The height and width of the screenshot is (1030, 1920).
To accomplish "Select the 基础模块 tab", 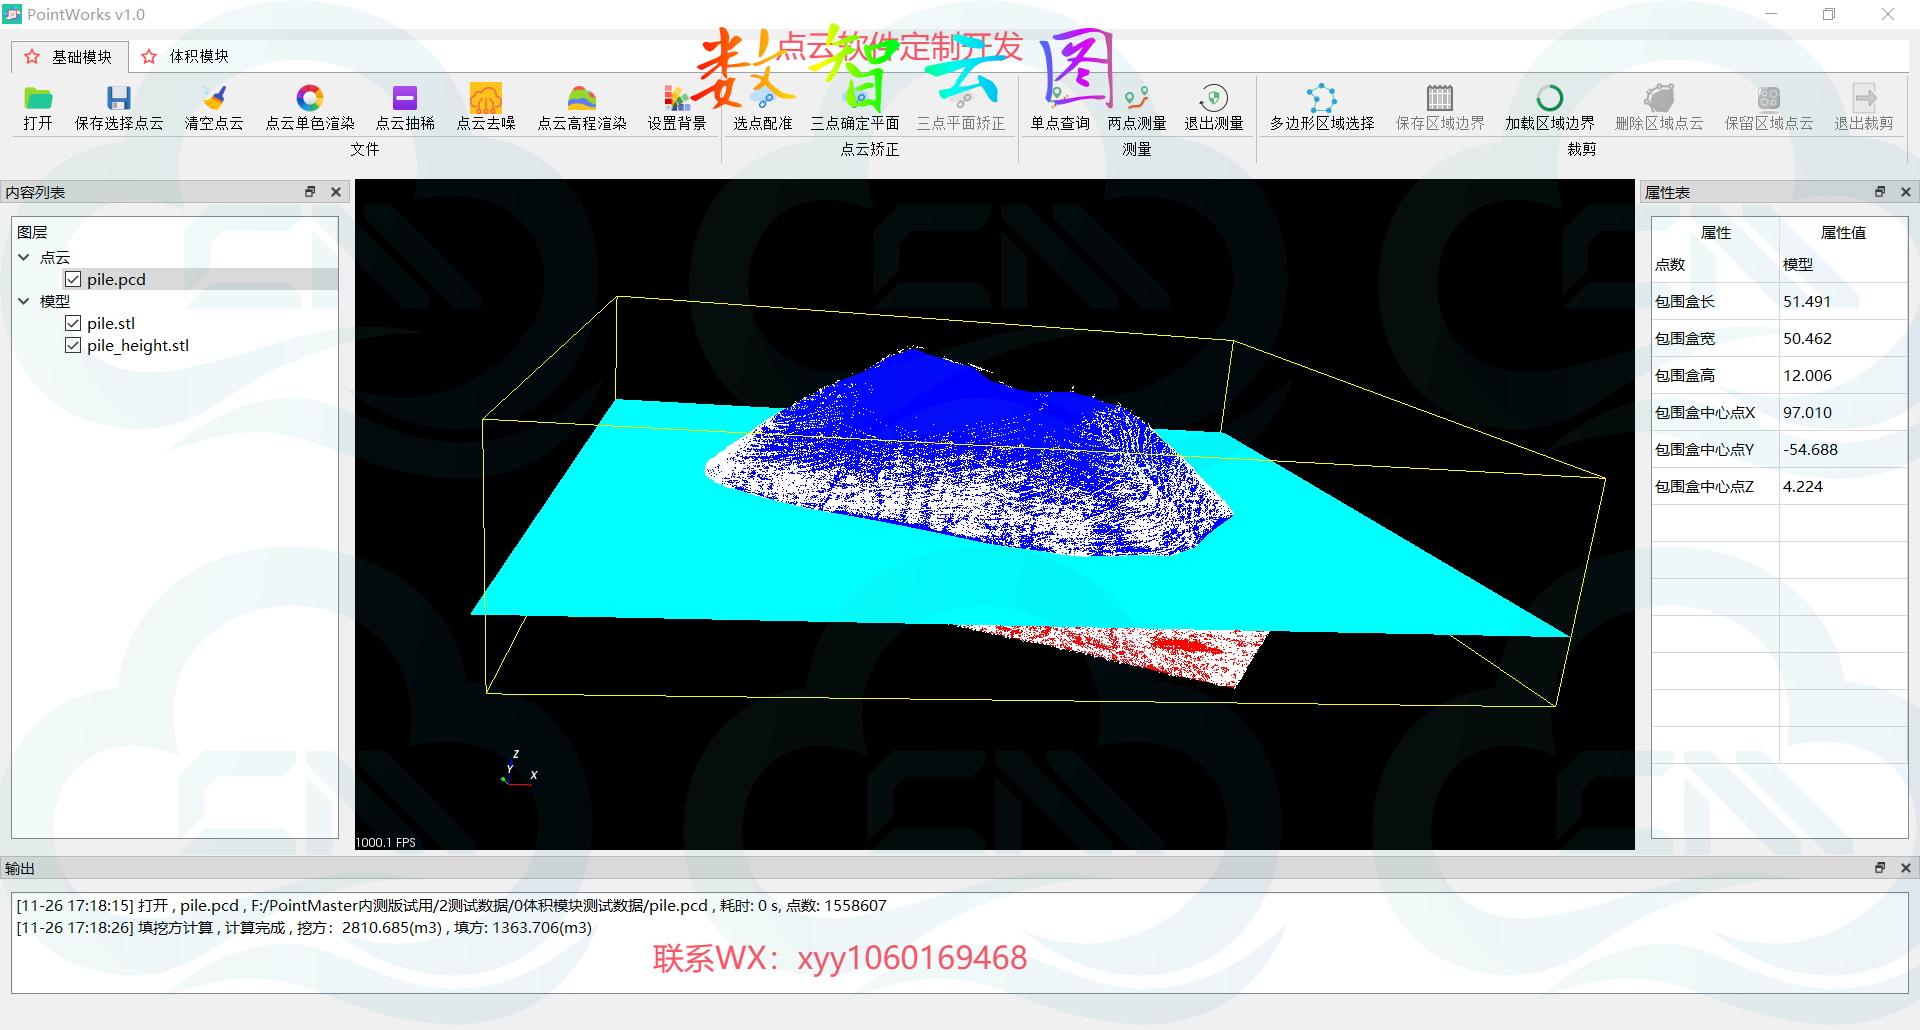I will point(70,57).
